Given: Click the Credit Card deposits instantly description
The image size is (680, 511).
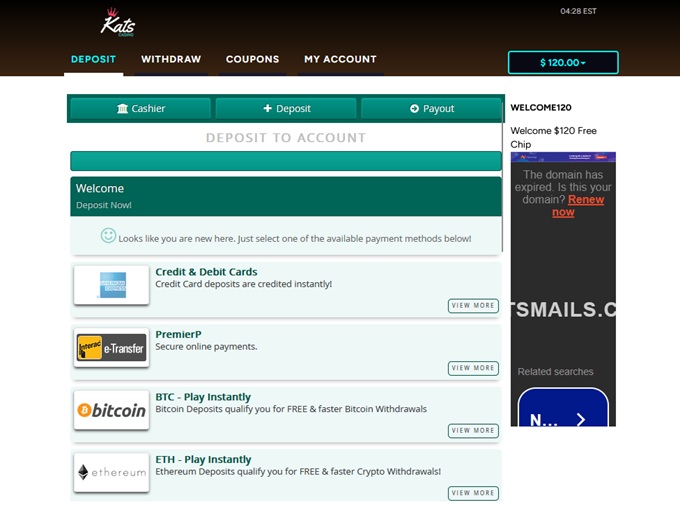Looking at the screenshot, I should point(244,284).
